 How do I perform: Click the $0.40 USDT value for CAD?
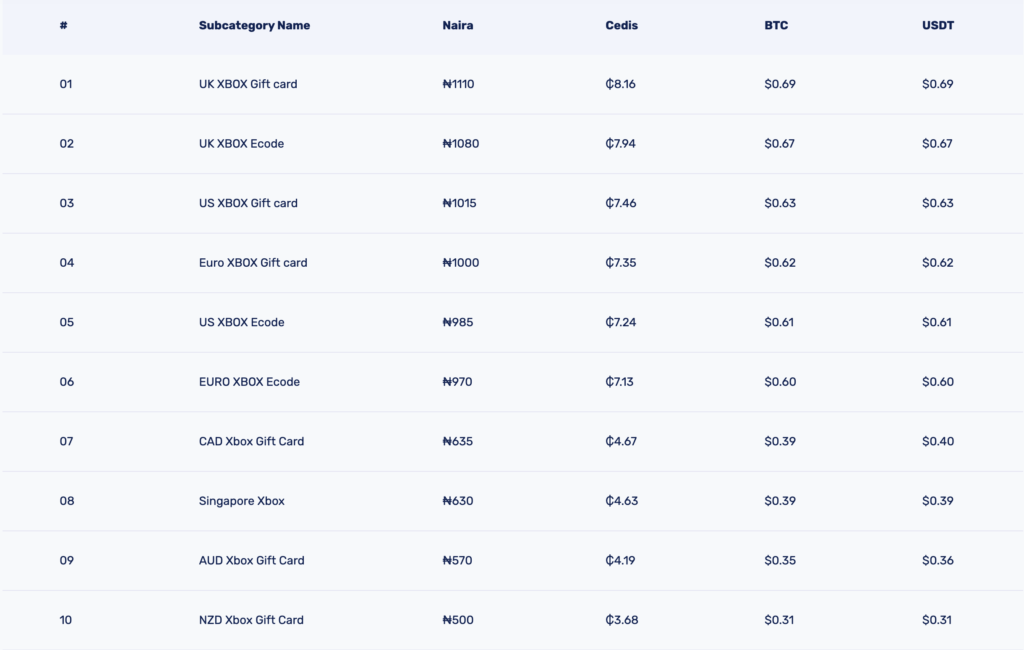[x=938, y=441]
